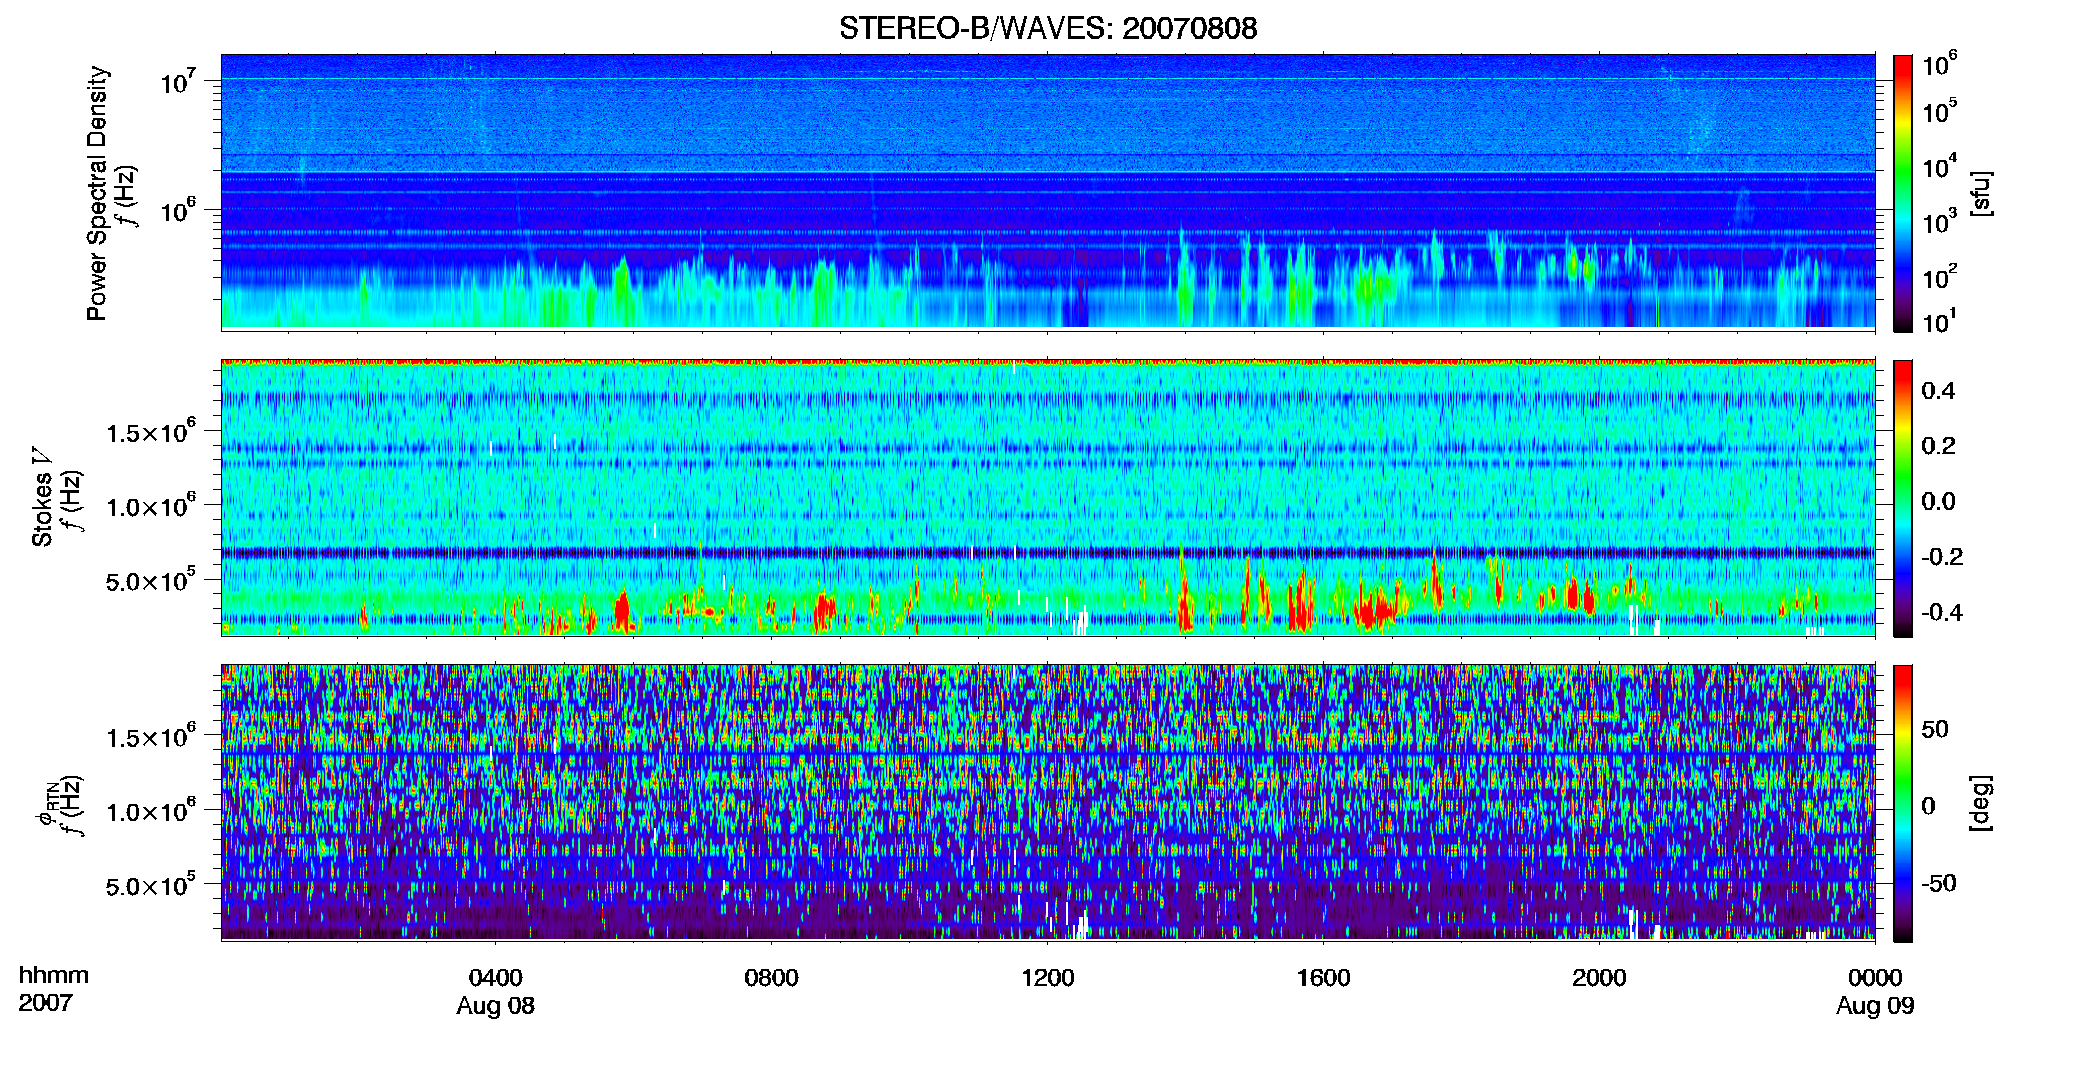Click the [sfu] colorbar unit label
The width and height of the screenshot is (2096, 1080).
pos(1981,194)
